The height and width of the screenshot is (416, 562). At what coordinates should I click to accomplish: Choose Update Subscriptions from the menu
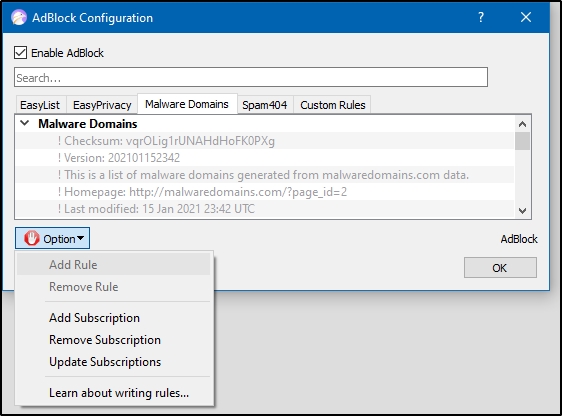click(x=114, y=362)
